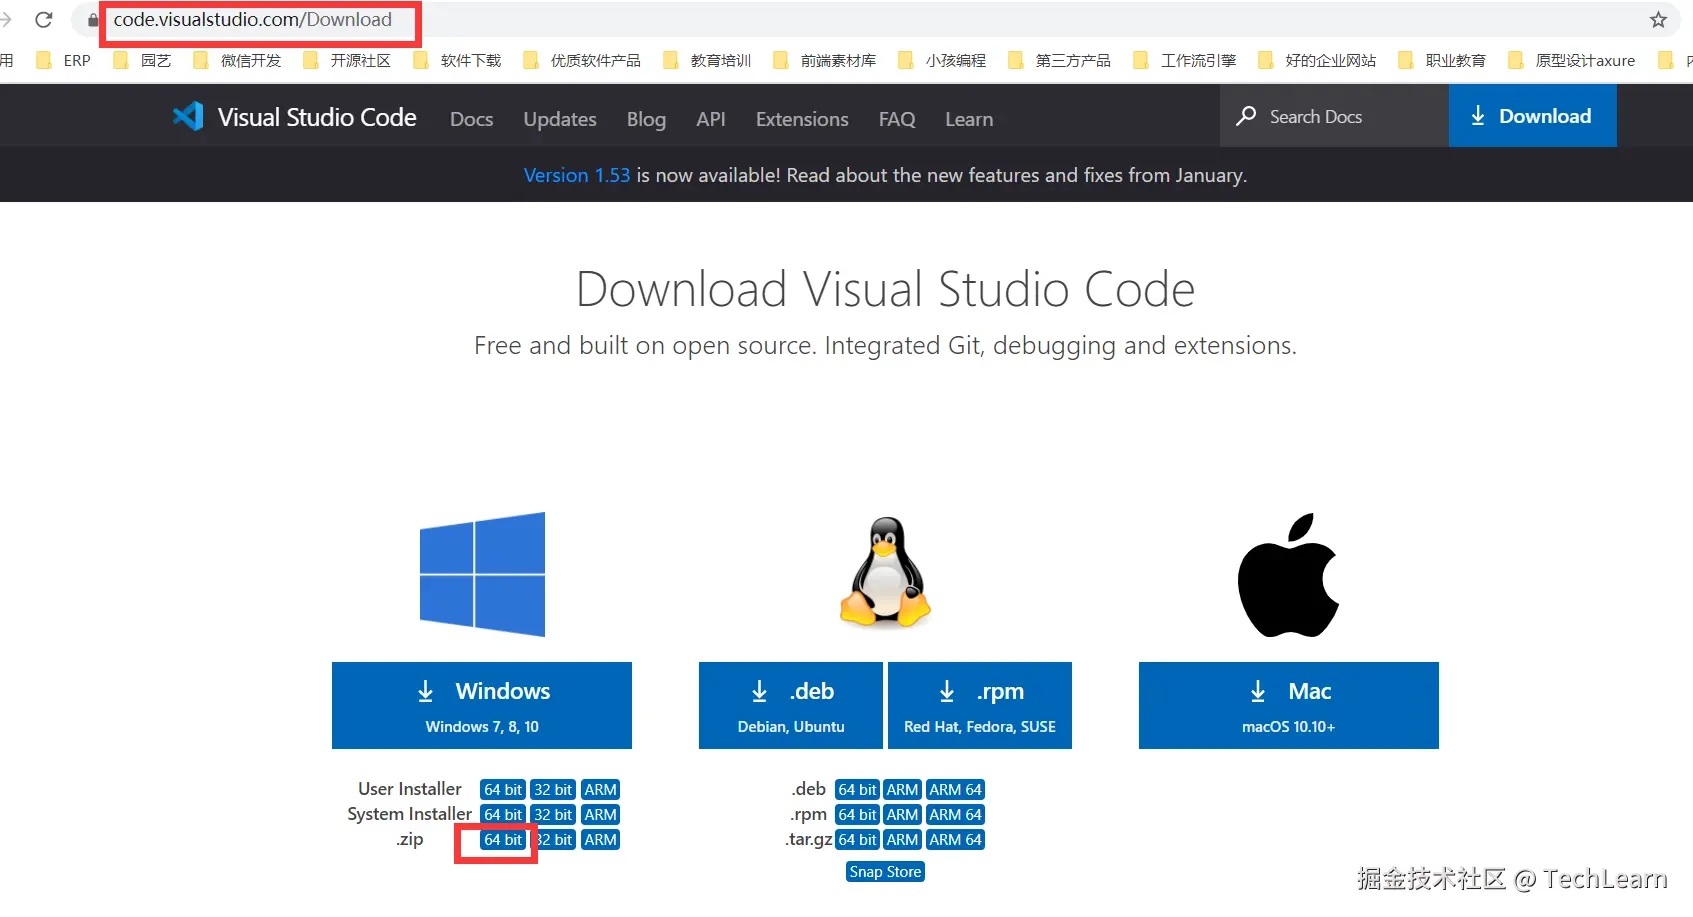Screen dimensions: 1693x917
Task: Open the 原型设计axure bookmark folder
Action: 1572,61
